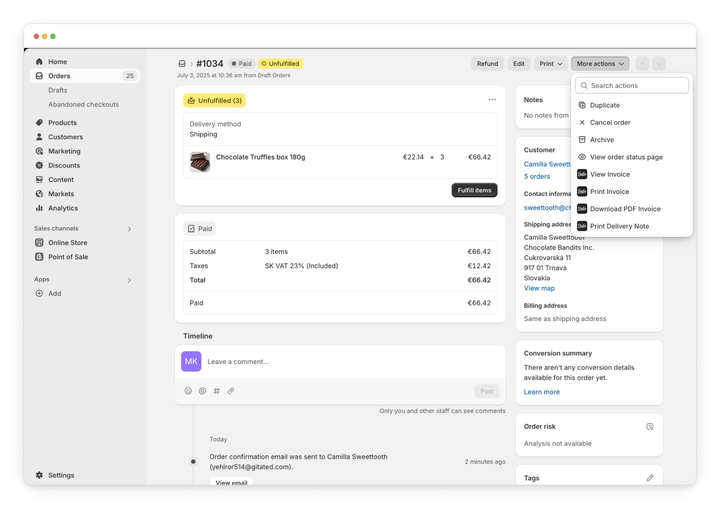Click the Content icon in sidebar
This screenshot has height=509, width=720.
pyautogui.click(x=39, y=180)
